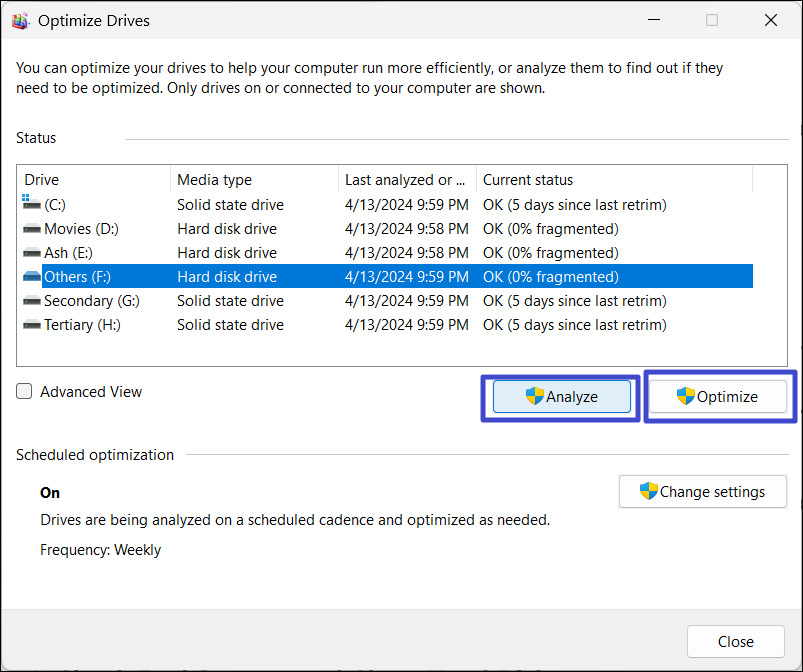Click the Secondary (G:) drive icon
Image resolution: width=803 pixels, height=672 pixels.
31,301
